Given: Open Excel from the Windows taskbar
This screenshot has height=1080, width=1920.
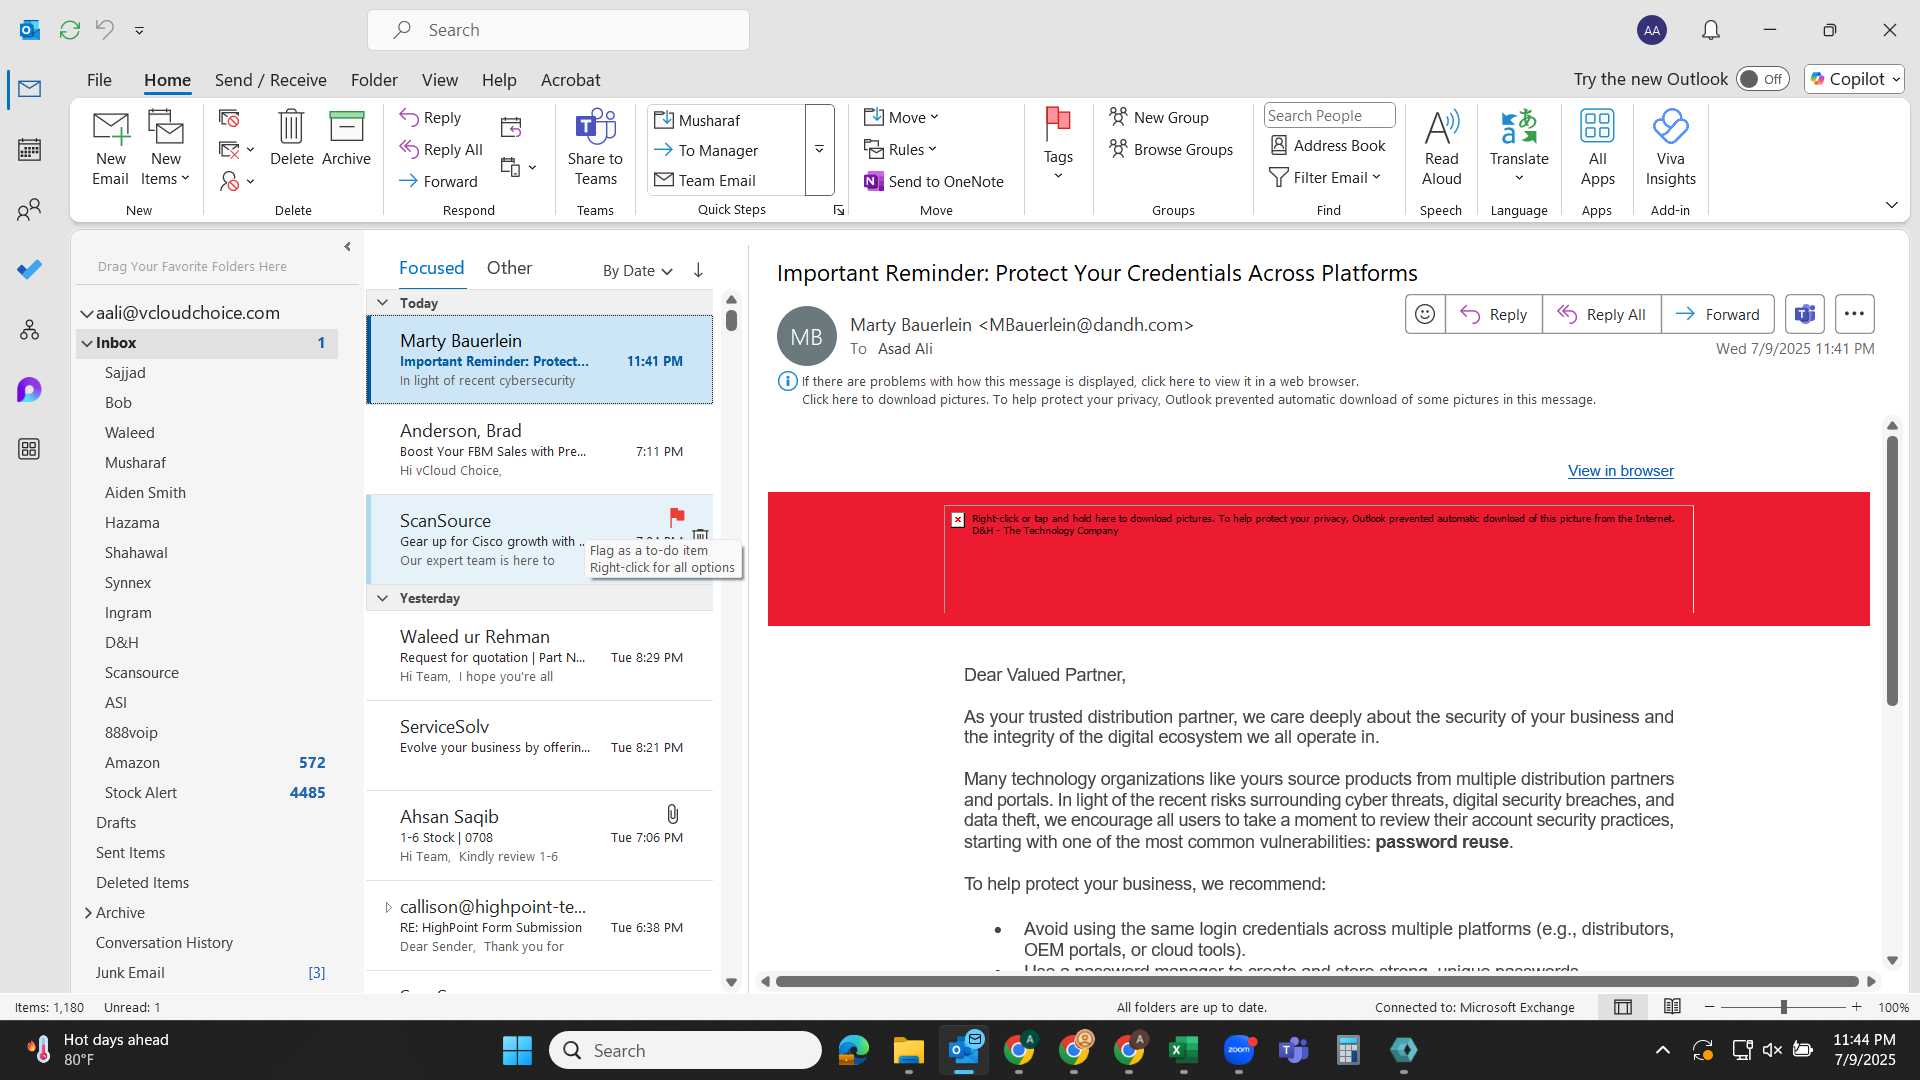Looking at the screenshot, I should coord(1183,1050).
